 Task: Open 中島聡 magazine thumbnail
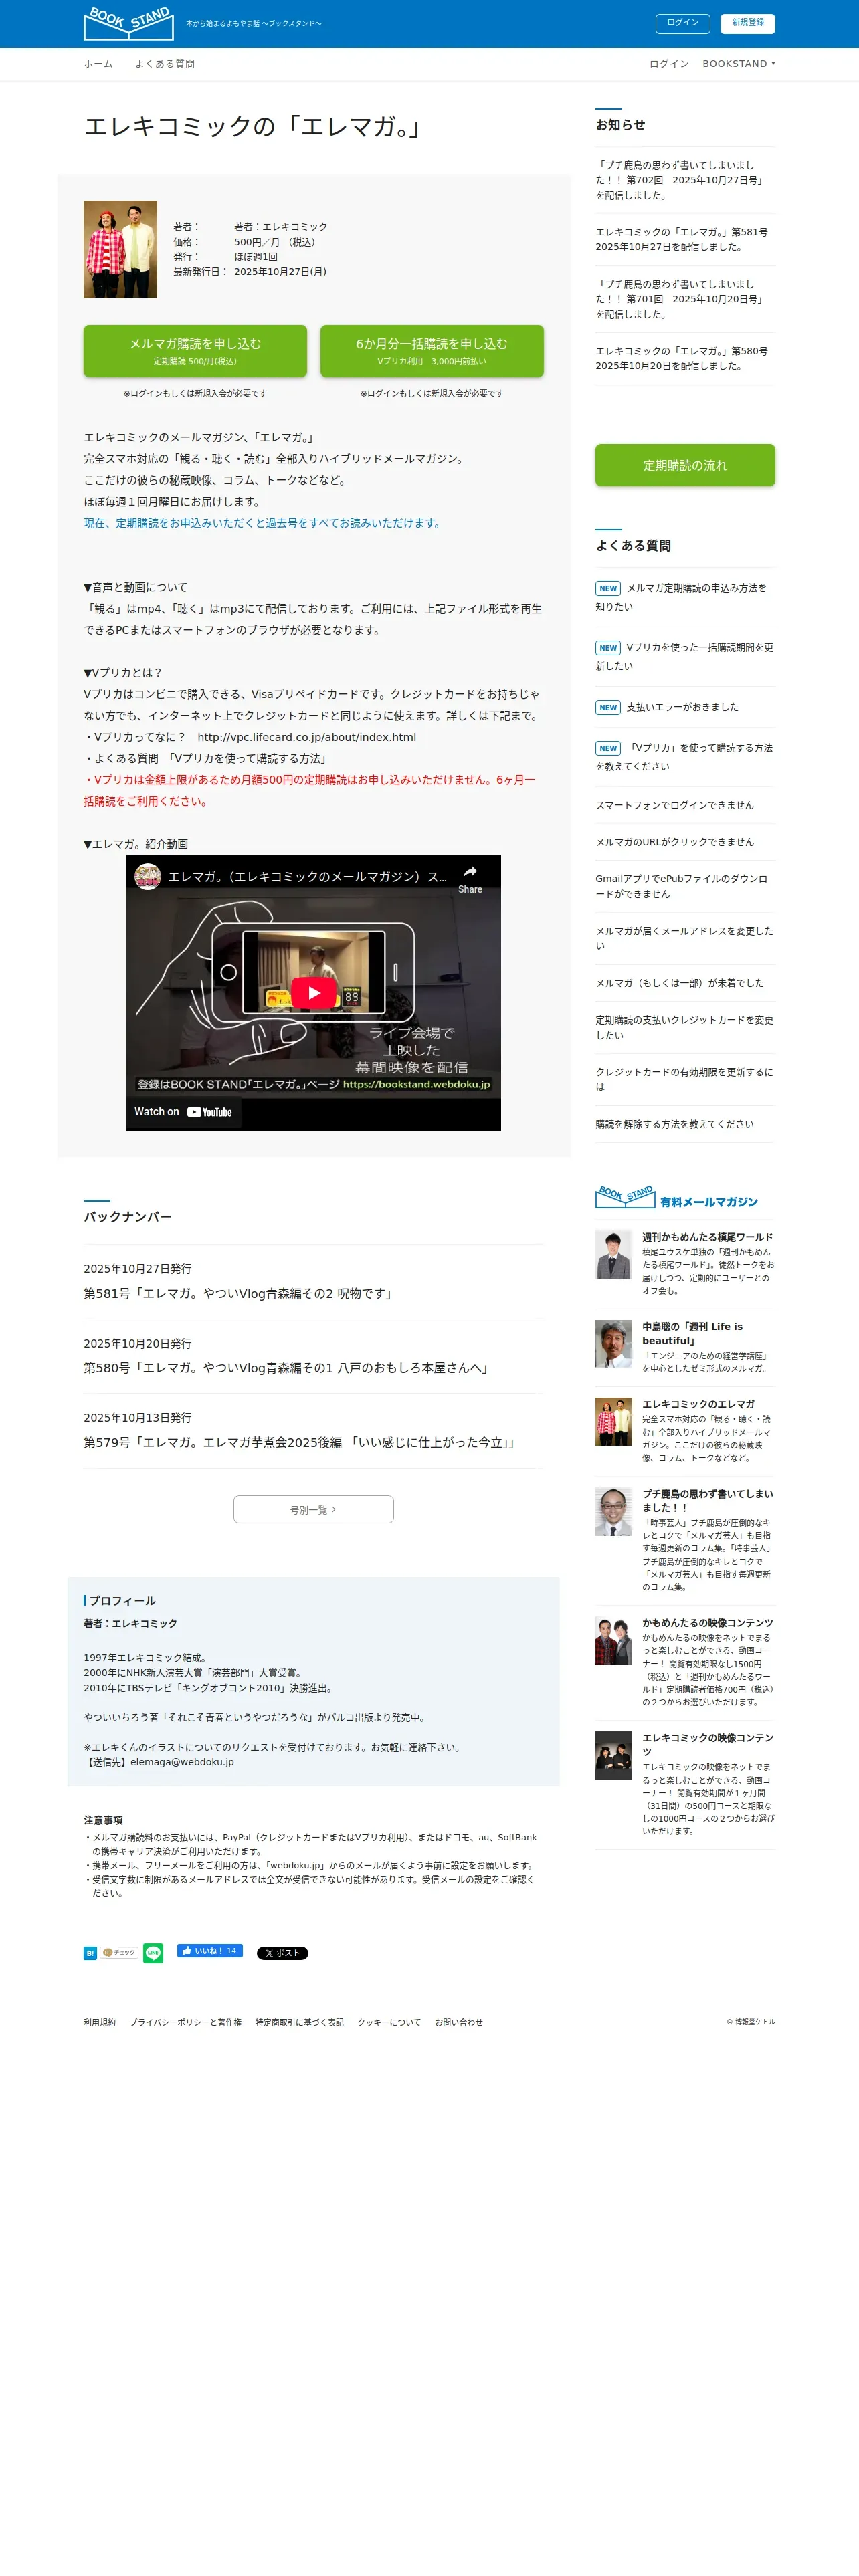pos(613,1343)
